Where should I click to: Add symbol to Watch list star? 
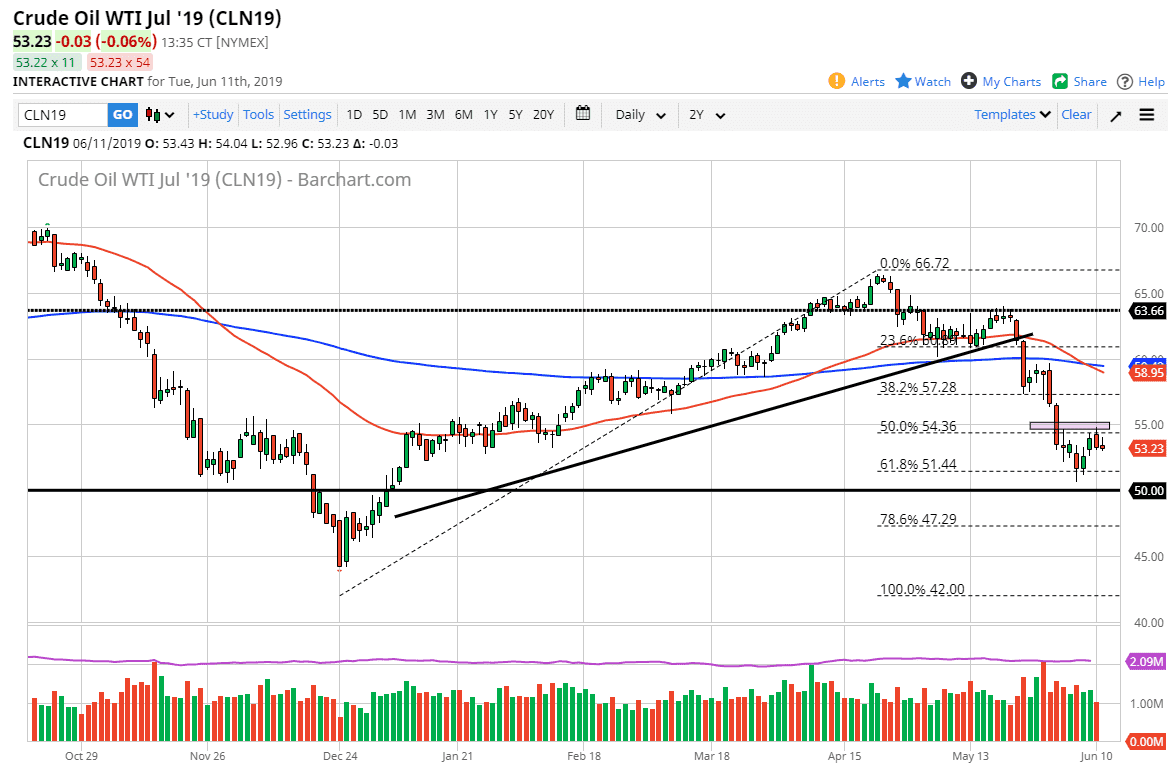pyautogui.click(x=903, y=81)
